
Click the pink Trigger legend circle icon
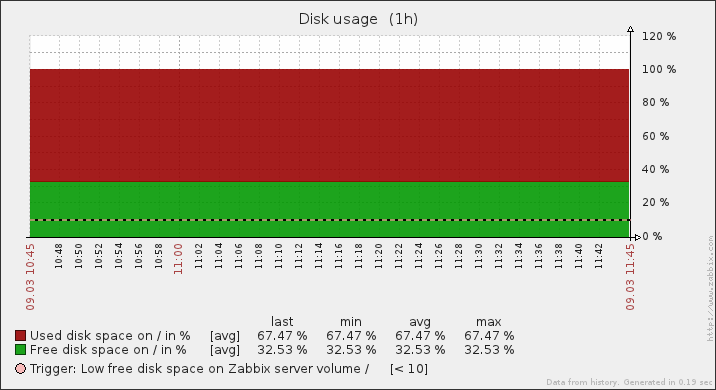[21, 369]
